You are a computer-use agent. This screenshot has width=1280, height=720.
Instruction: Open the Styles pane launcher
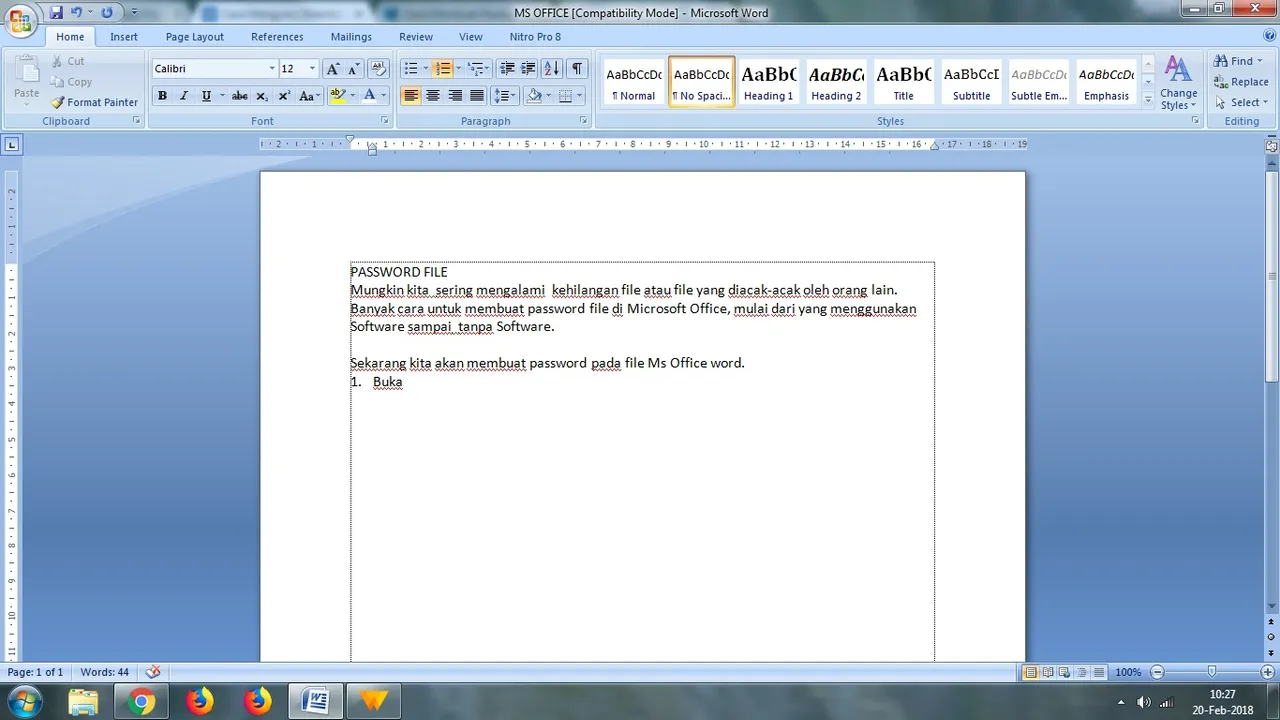pyautogui.click(x=1195, y=121)
